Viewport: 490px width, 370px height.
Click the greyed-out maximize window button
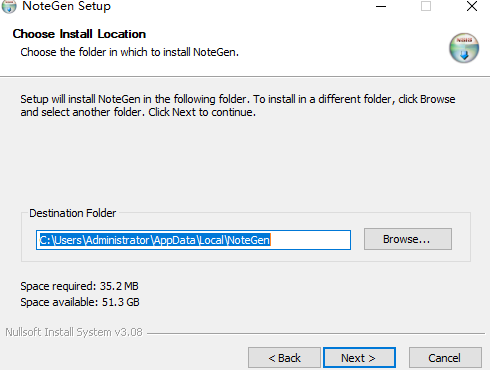pos(426,6)
